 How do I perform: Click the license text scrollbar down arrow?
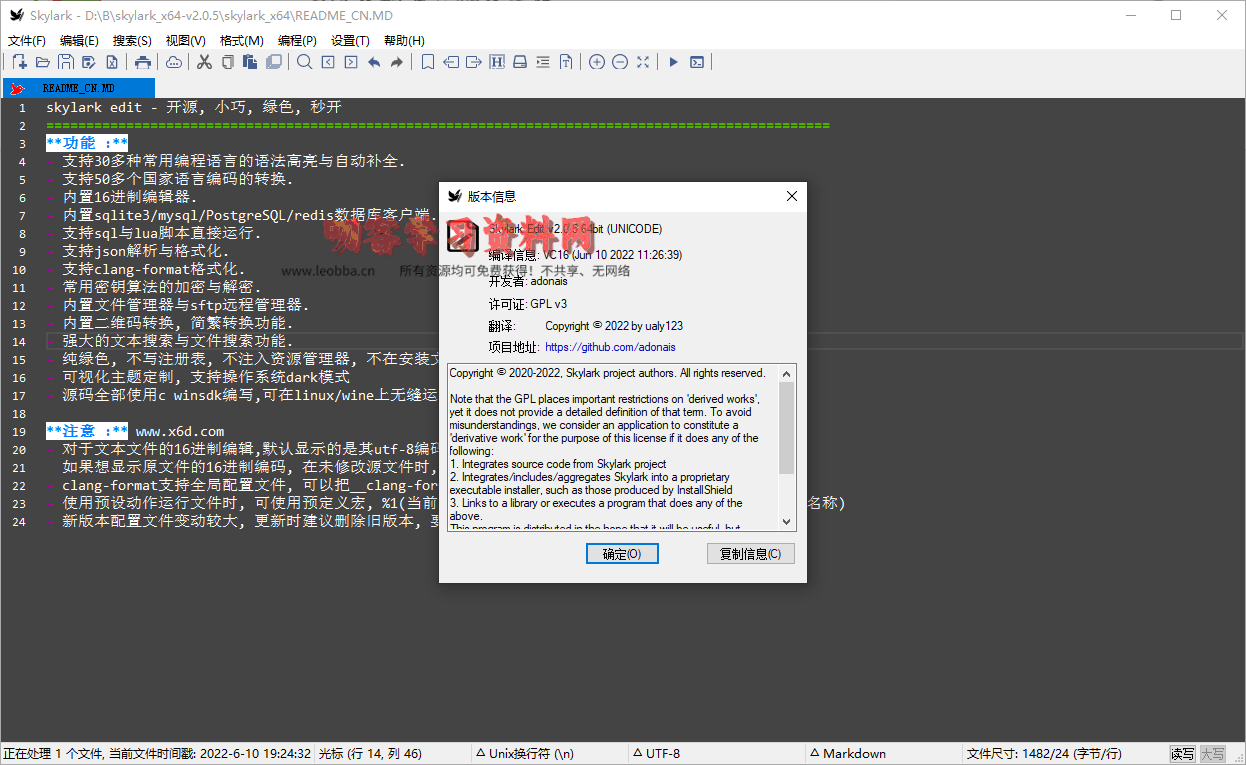click(786, 522)
